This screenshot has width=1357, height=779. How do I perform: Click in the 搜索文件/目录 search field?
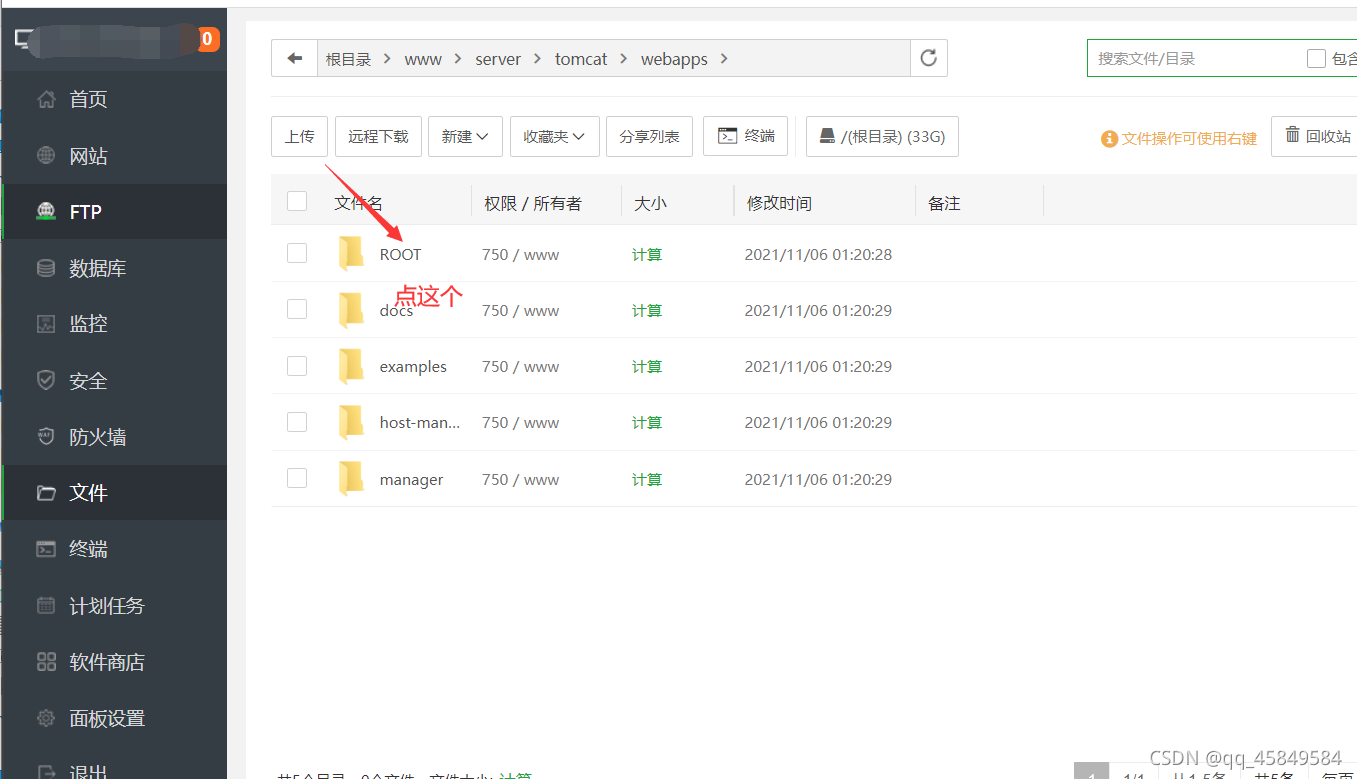pyautogui.click(x=1195, y=59)
